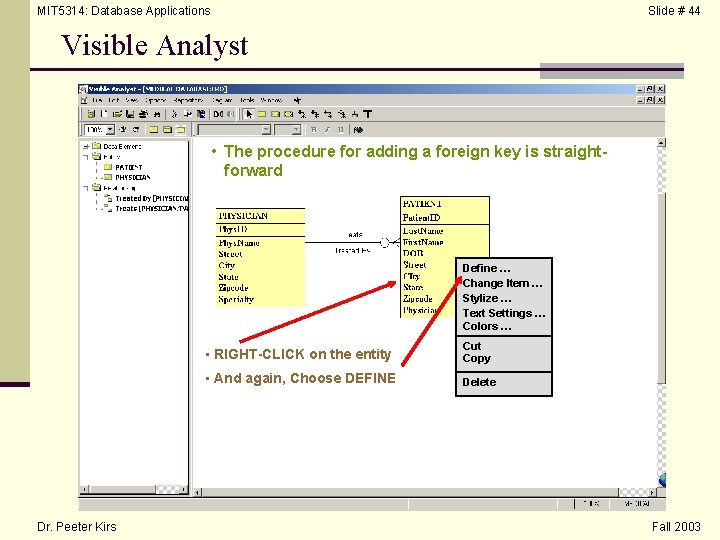This screenshot has height=540, width=720.
Task: Select the large T text tool
Action: [x=367, y=114]
